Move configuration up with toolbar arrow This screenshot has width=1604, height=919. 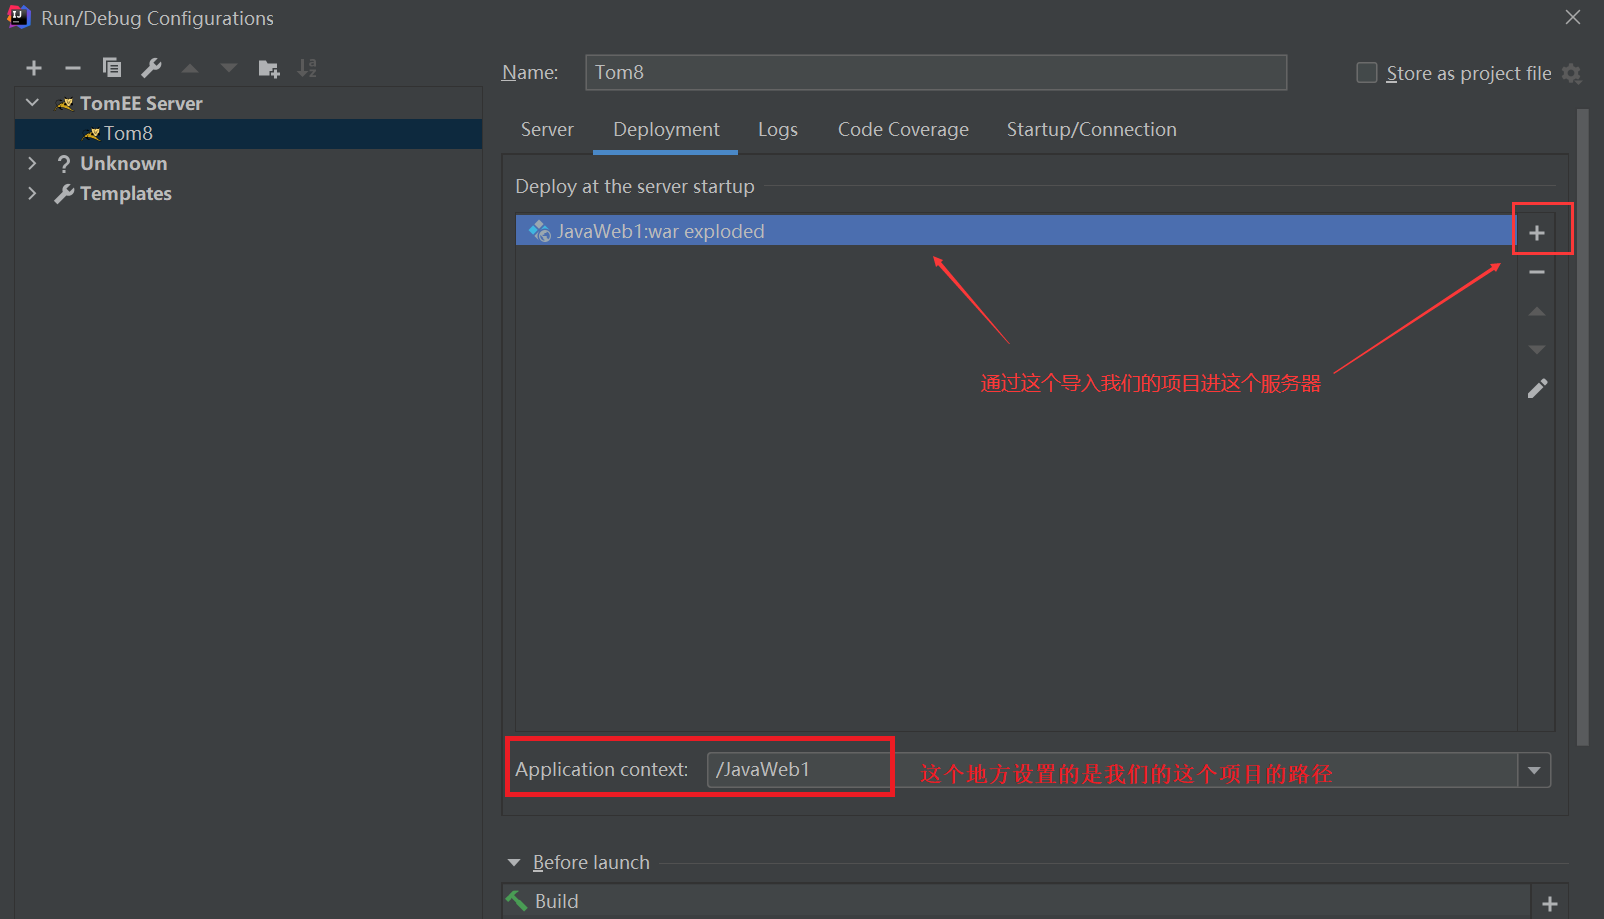point(190,68)
